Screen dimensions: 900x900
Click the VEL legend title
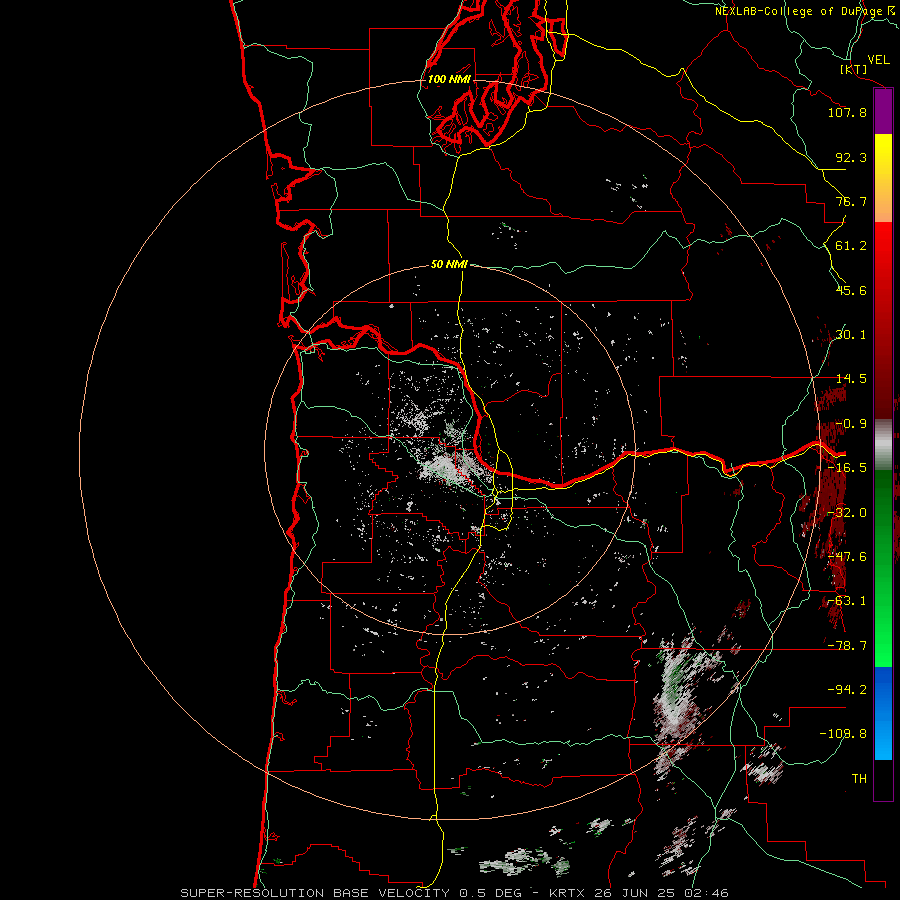[878, 60]
